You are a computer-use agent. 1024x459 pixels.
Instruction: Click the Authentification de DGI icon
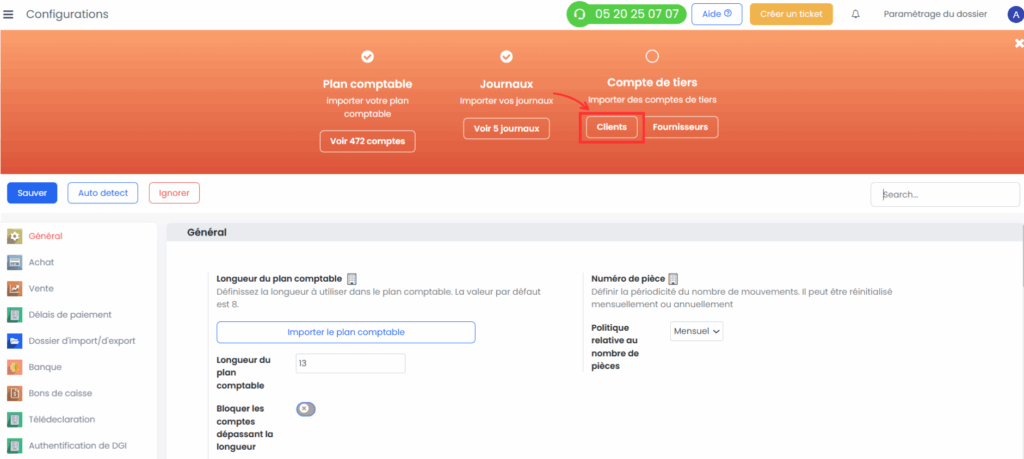[x=14, y=446]
